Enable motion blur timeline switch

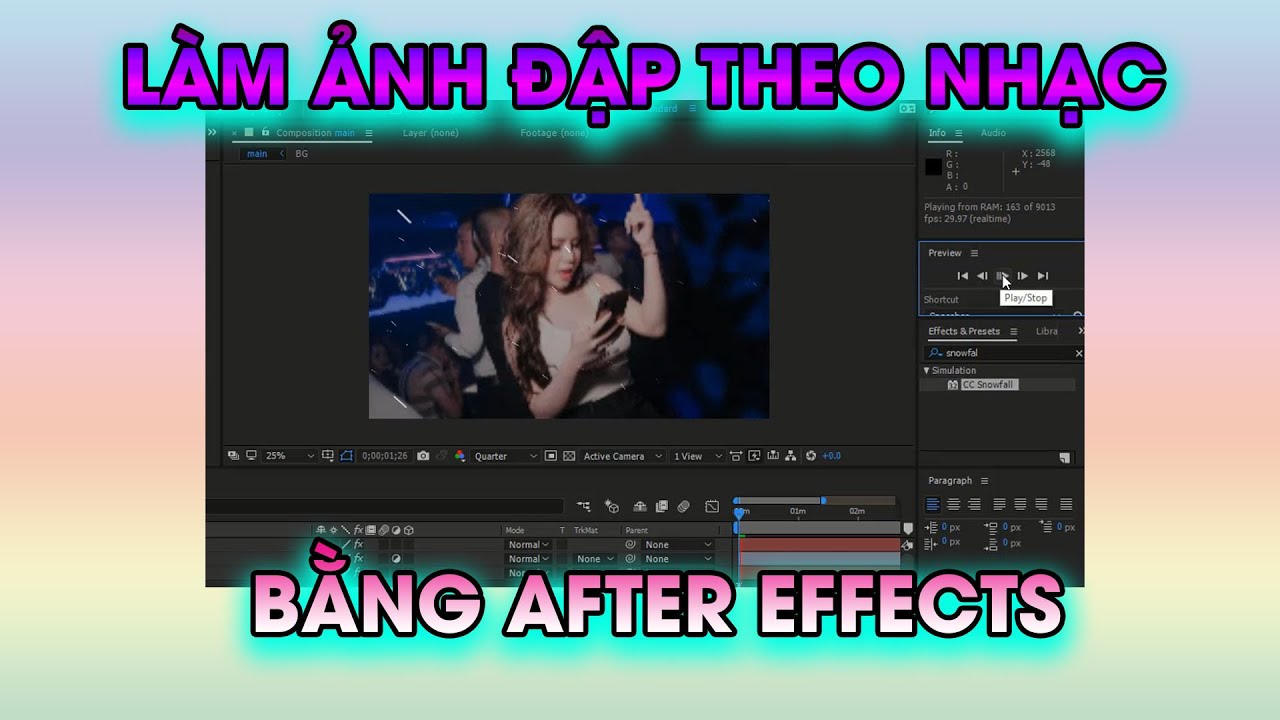coord(683,507)
